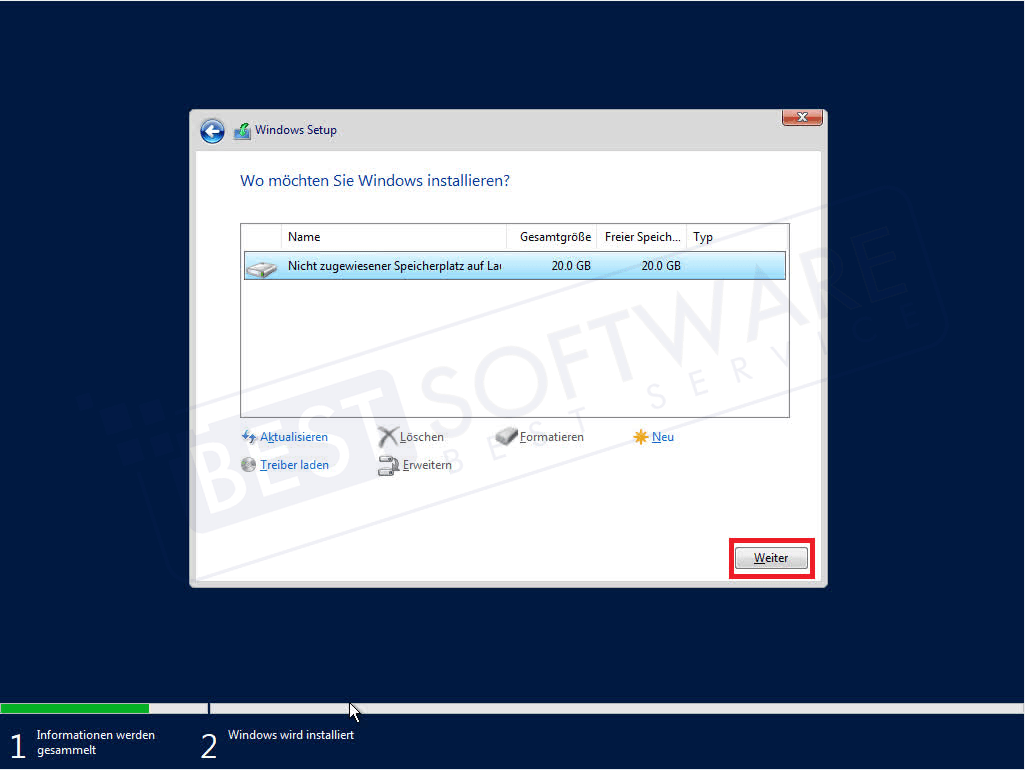Click the Windows Setup title bar icon
1025x770 pixels.
click(241, 130)
